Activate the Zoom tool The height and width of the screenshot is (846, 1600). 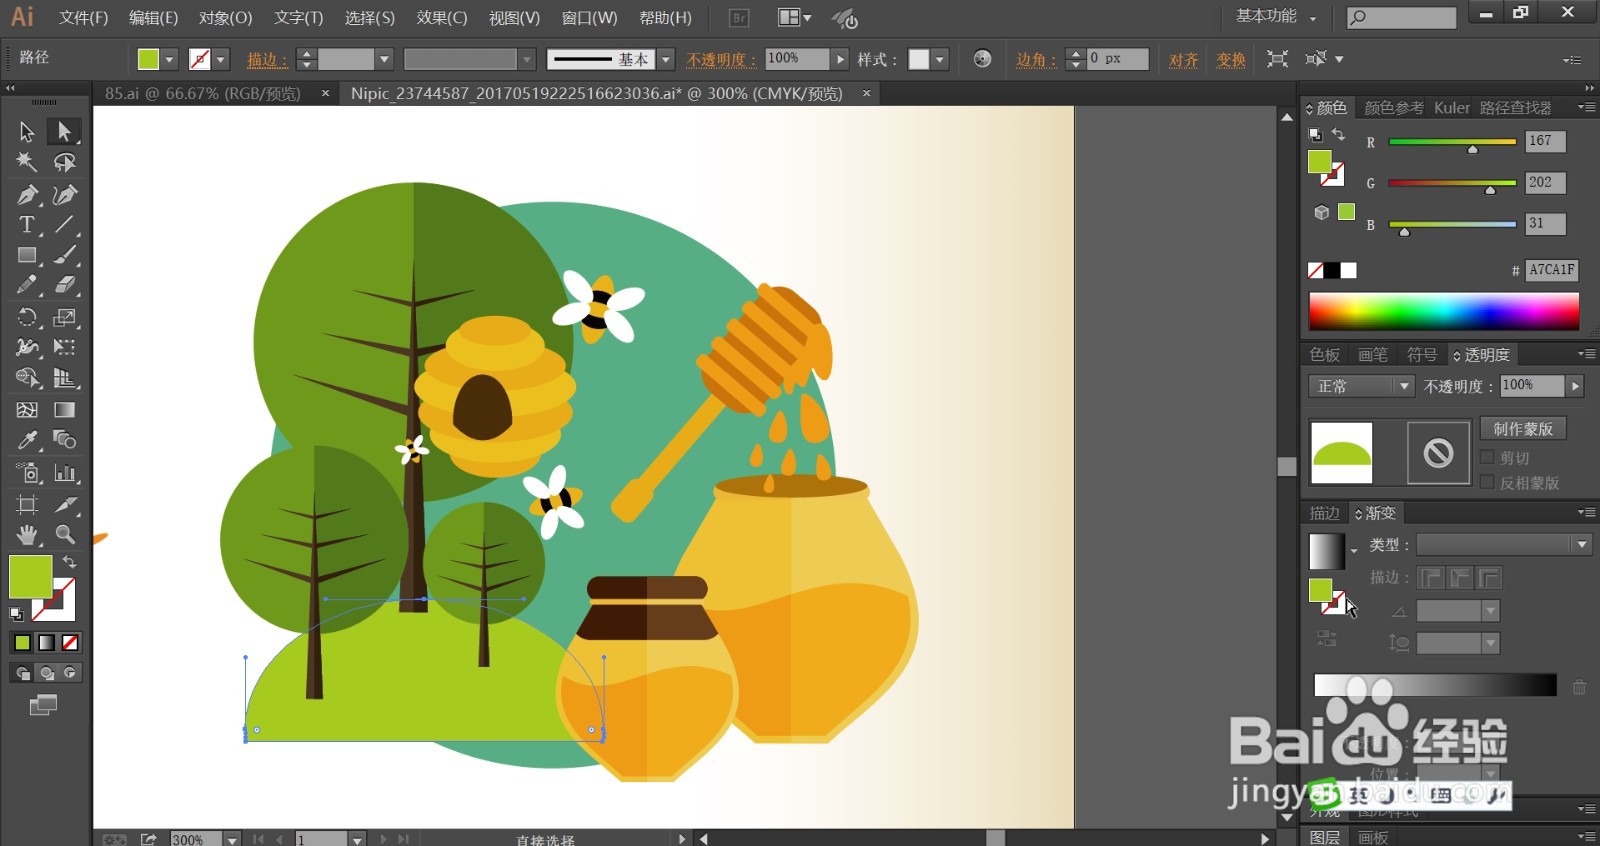65,534
